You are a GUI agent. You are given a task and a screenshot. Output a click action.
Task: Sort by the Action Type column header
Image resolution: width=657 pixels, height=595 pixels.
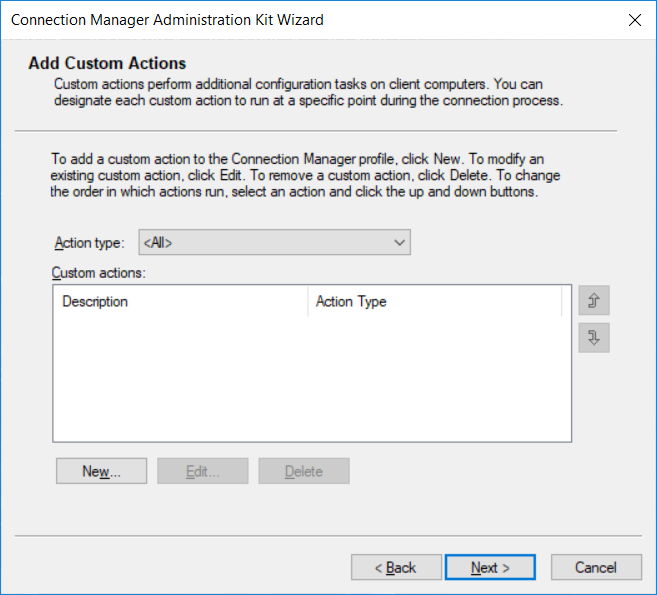click(435, 301)
